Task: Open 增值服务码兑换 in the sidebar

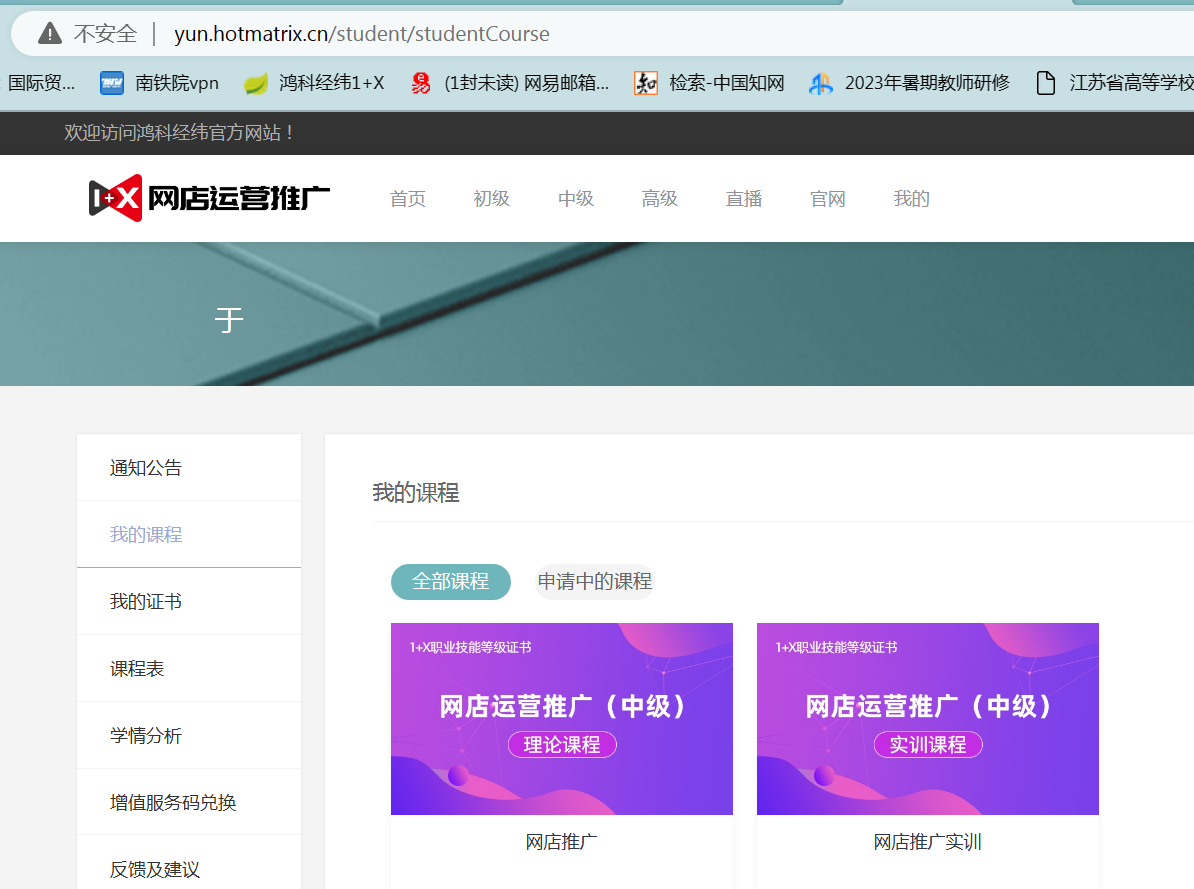Action: [189, 802]
